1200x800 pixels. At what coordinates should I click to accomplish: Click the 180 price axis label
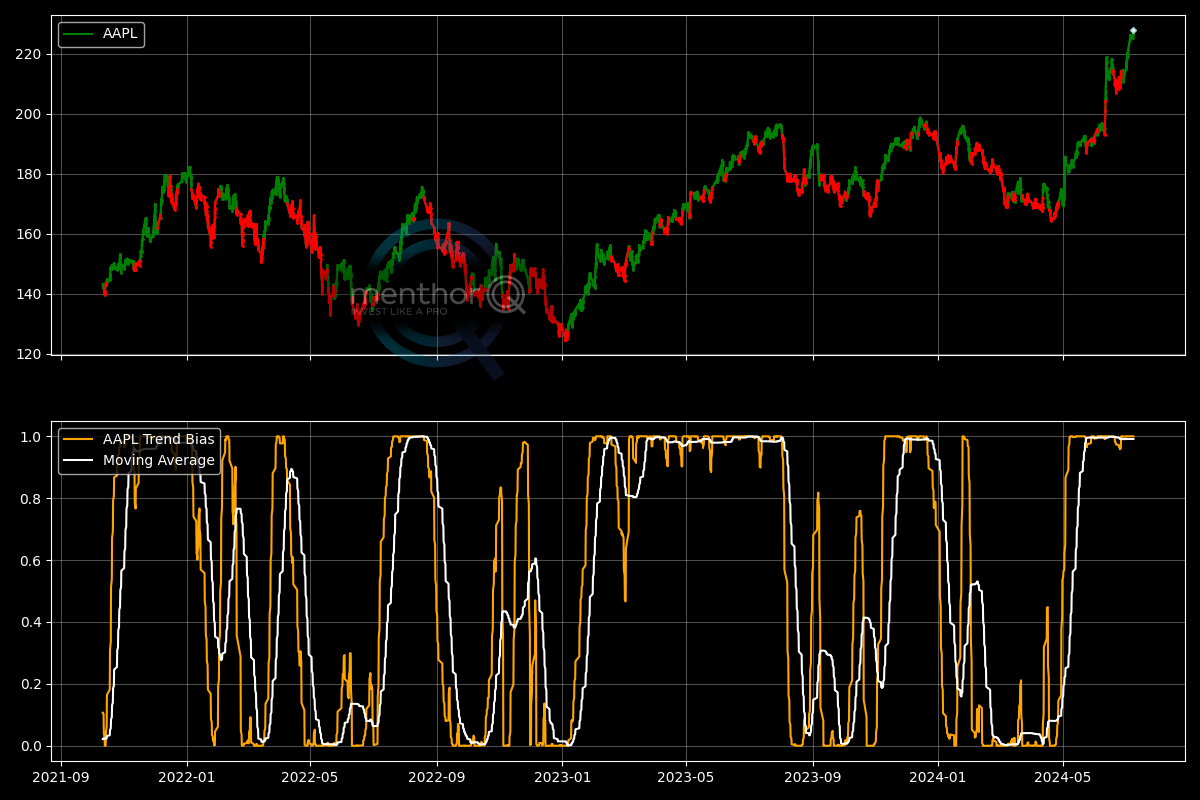28,175
